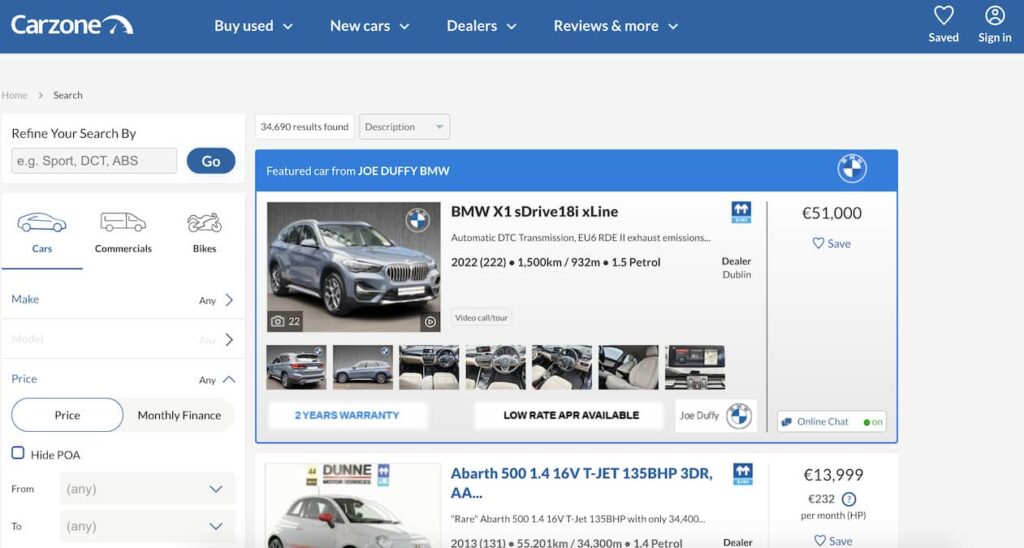This screenshot has width=1024, height=548.
Task: Click the Refine Your Search keyword field
Action: tap(94, 161)
